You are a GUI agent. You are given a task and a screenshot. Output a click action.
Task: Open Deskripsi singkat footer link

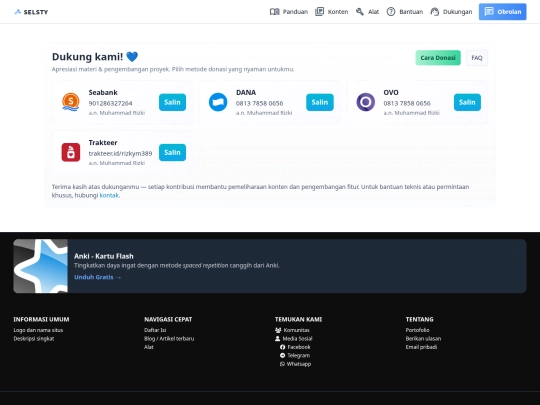click(34, 339)
